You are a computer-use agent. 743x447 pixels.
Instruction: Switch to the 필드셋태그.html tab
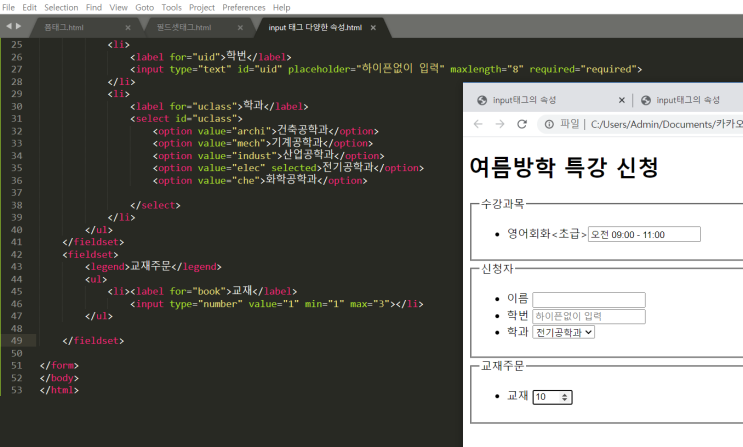[184, 27]
